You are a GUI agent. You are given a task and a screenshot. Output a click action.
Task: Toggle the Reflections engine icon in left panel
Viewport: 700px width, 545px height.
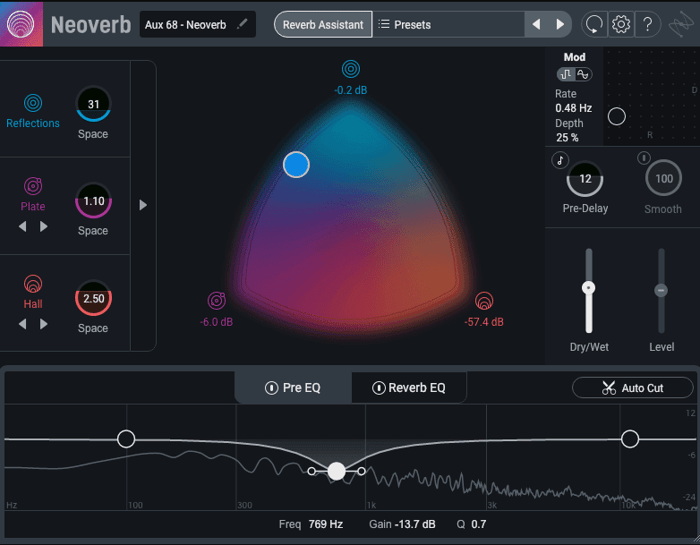click(x=33, y=103)
